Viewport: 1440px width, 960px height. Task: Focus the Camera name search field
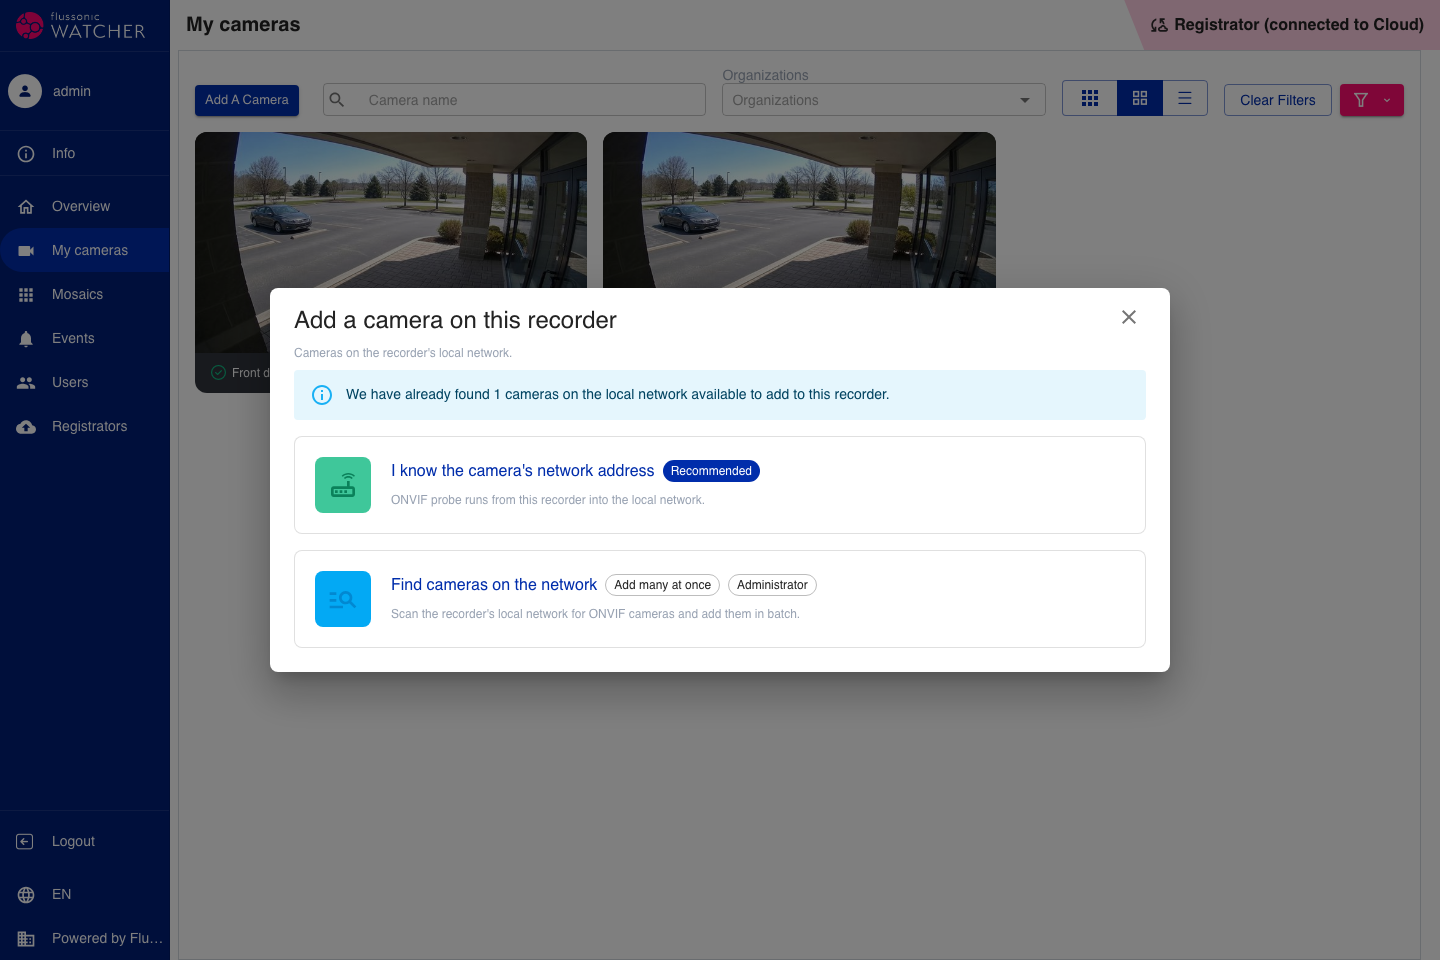point(514,100)
